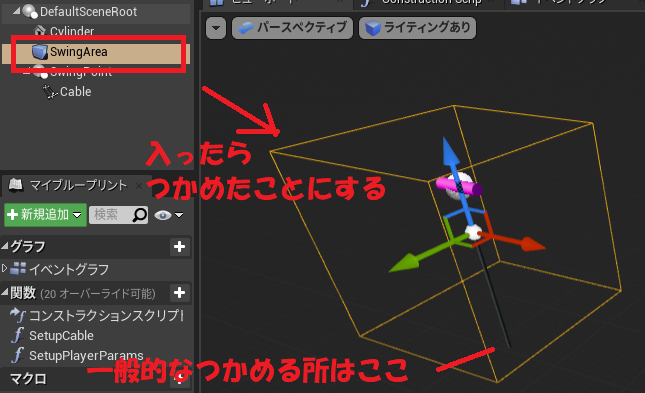
Task: Click the magnifying glass search icon
Action: pyautogui.click(x=139, y=215)
